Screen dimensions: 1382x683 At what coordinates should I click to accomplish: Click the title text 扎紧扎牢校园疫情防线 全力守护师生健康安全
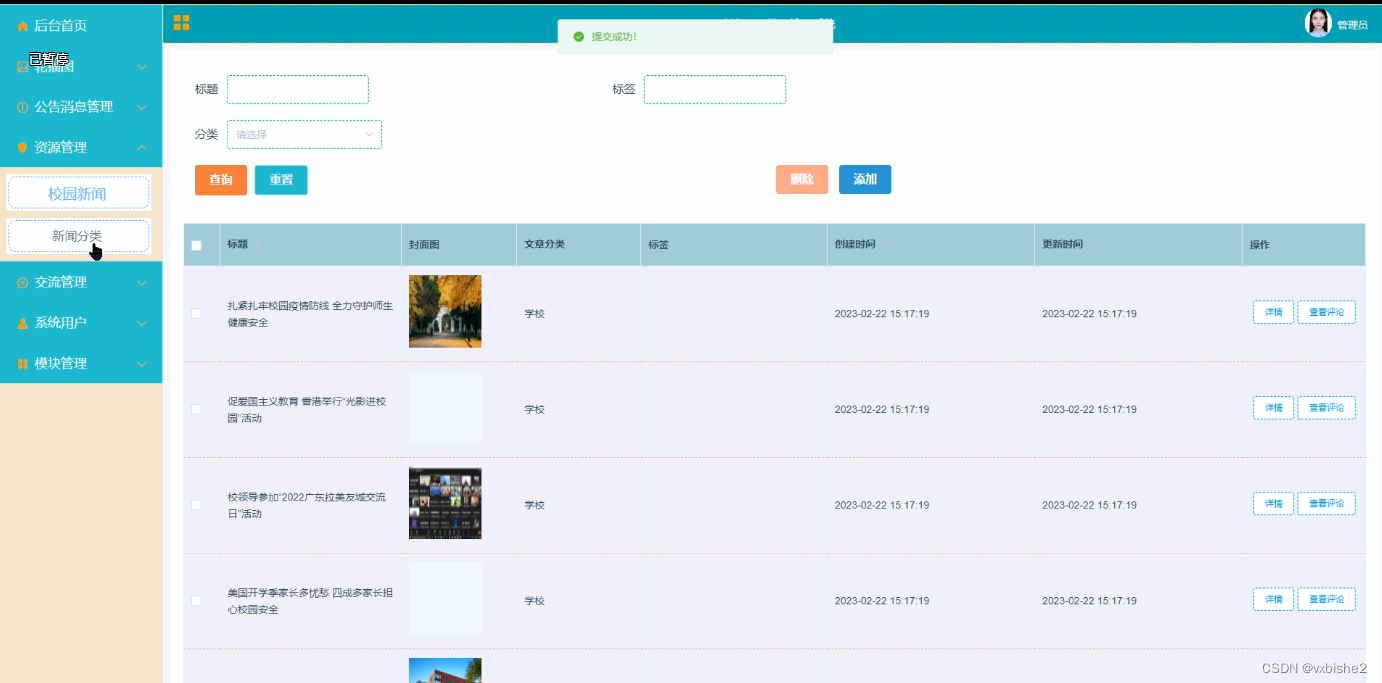point(310,314)
